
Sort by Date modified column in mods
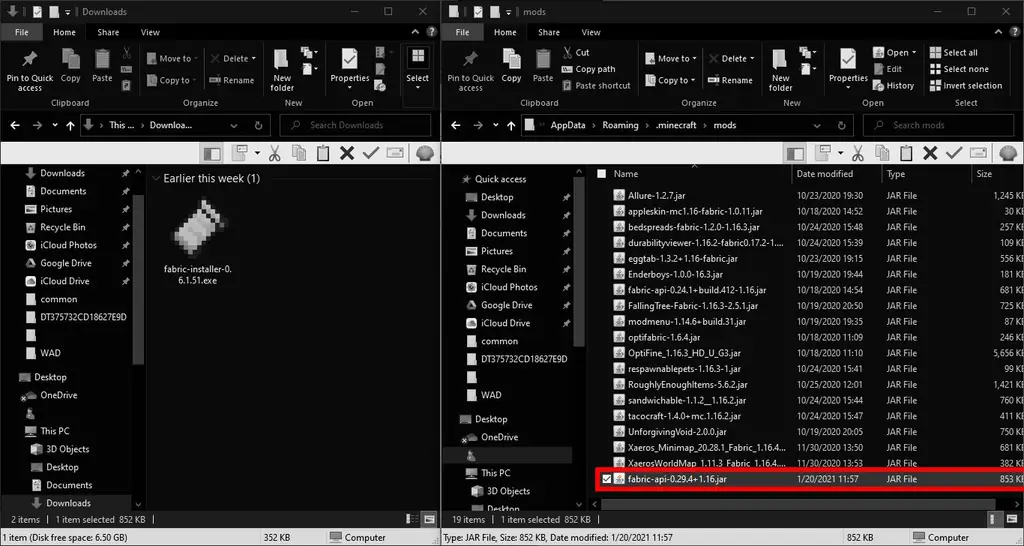point(824,174)
